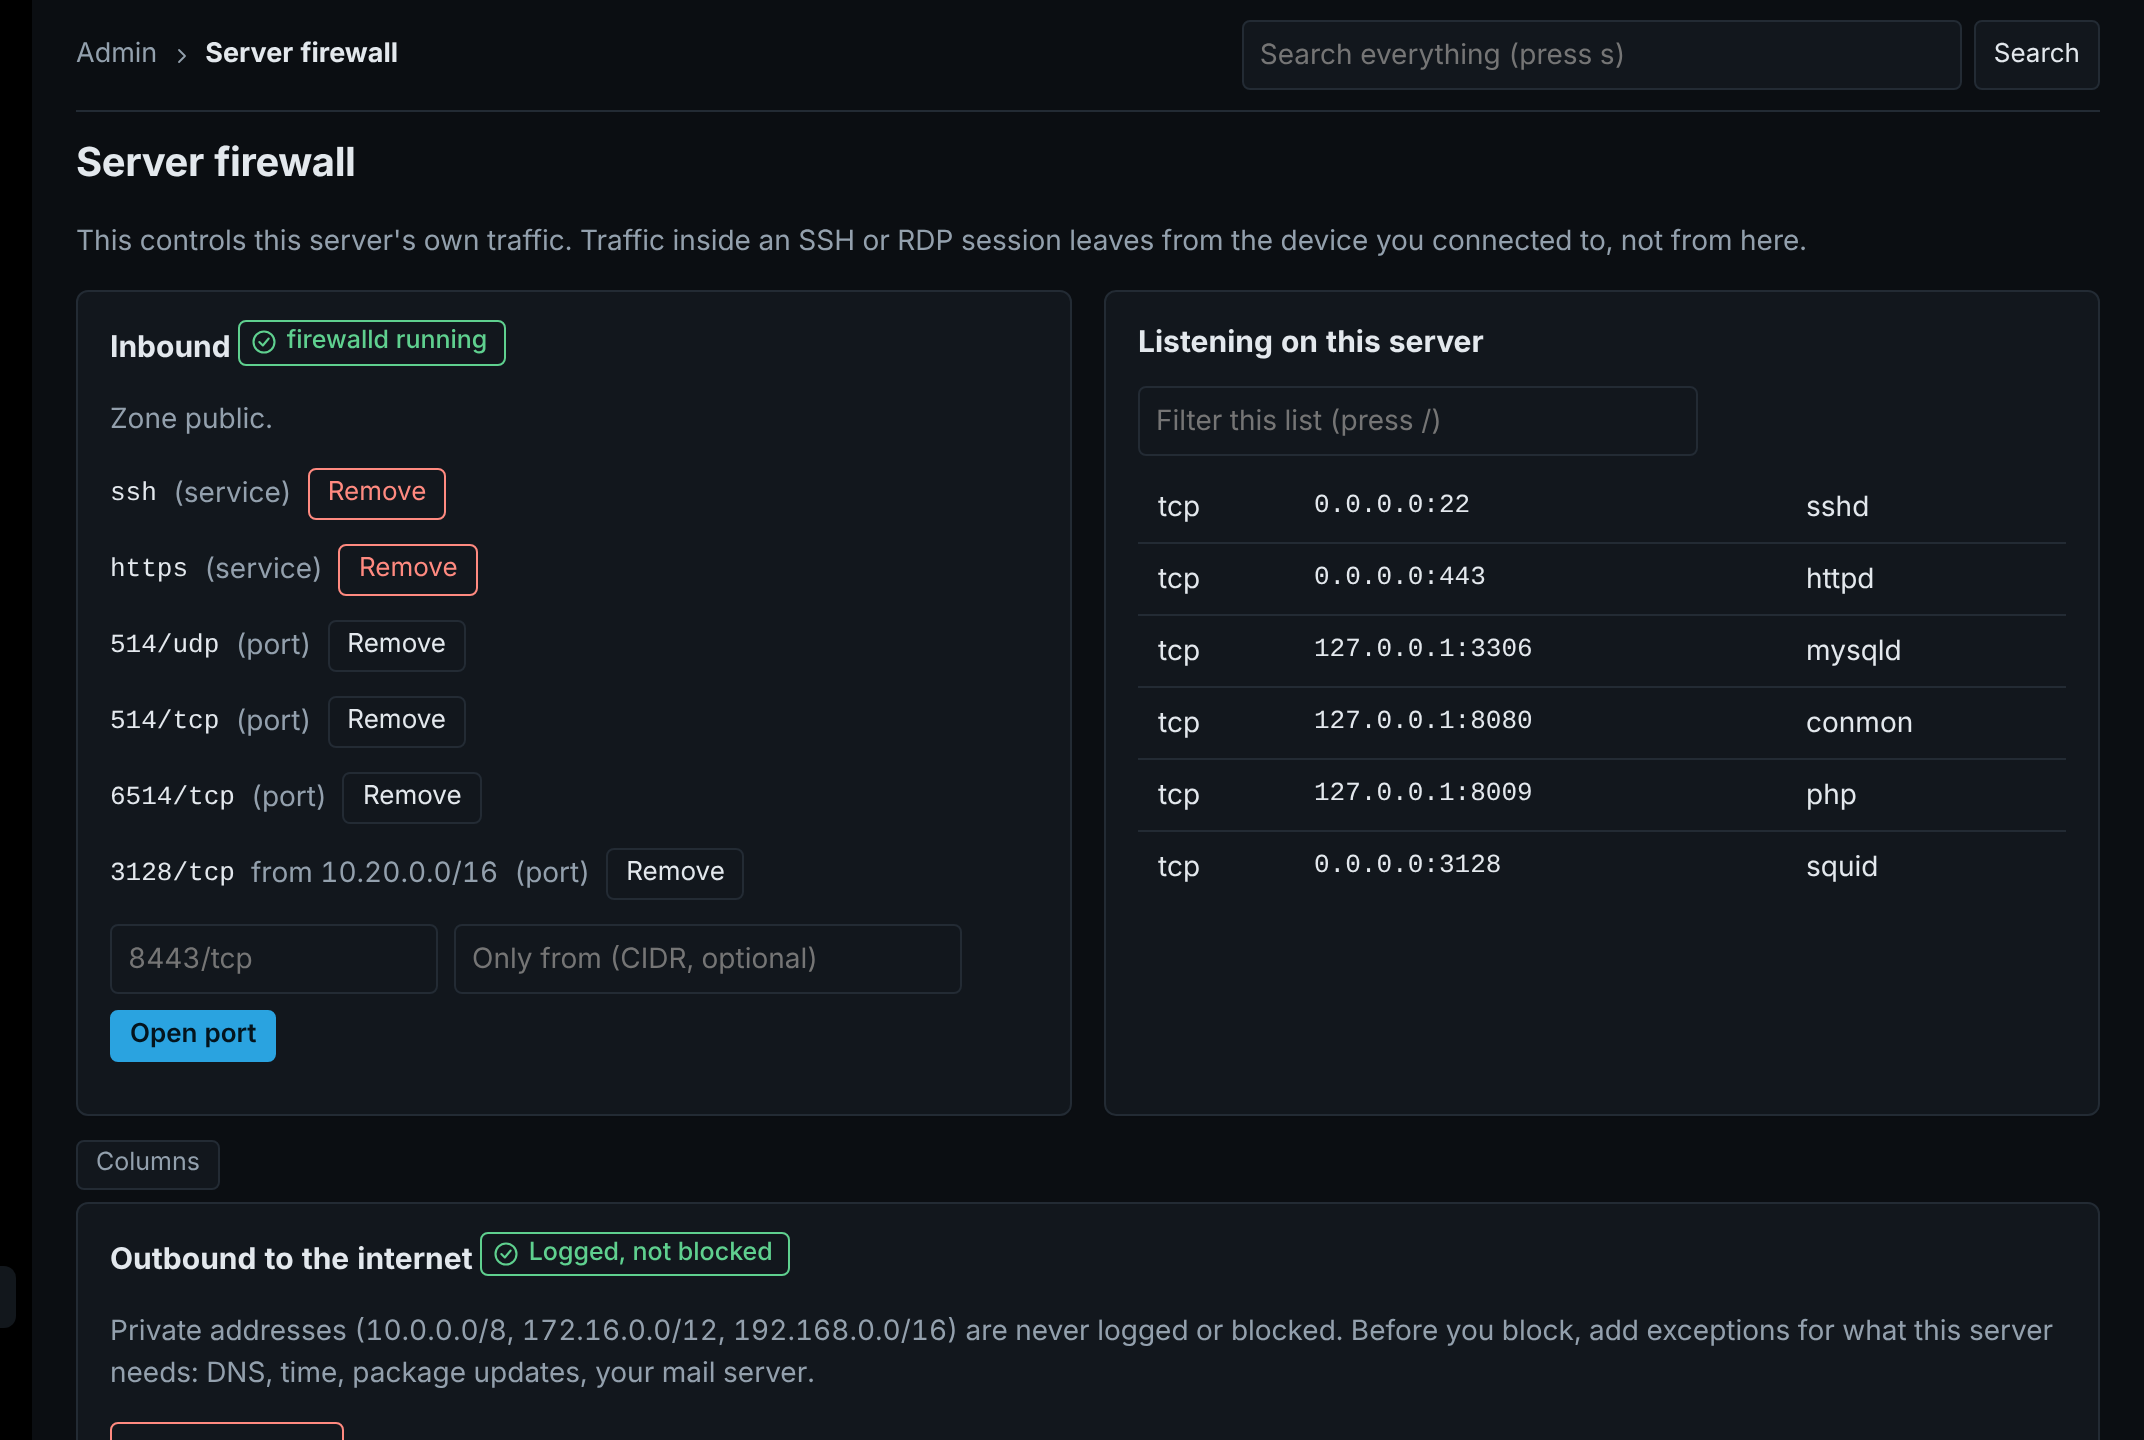Select the 127.0.0.1:8009 address cell
This screenshot has width=2144, height=1440.
pyautogui.click(x=1423, y=793)
